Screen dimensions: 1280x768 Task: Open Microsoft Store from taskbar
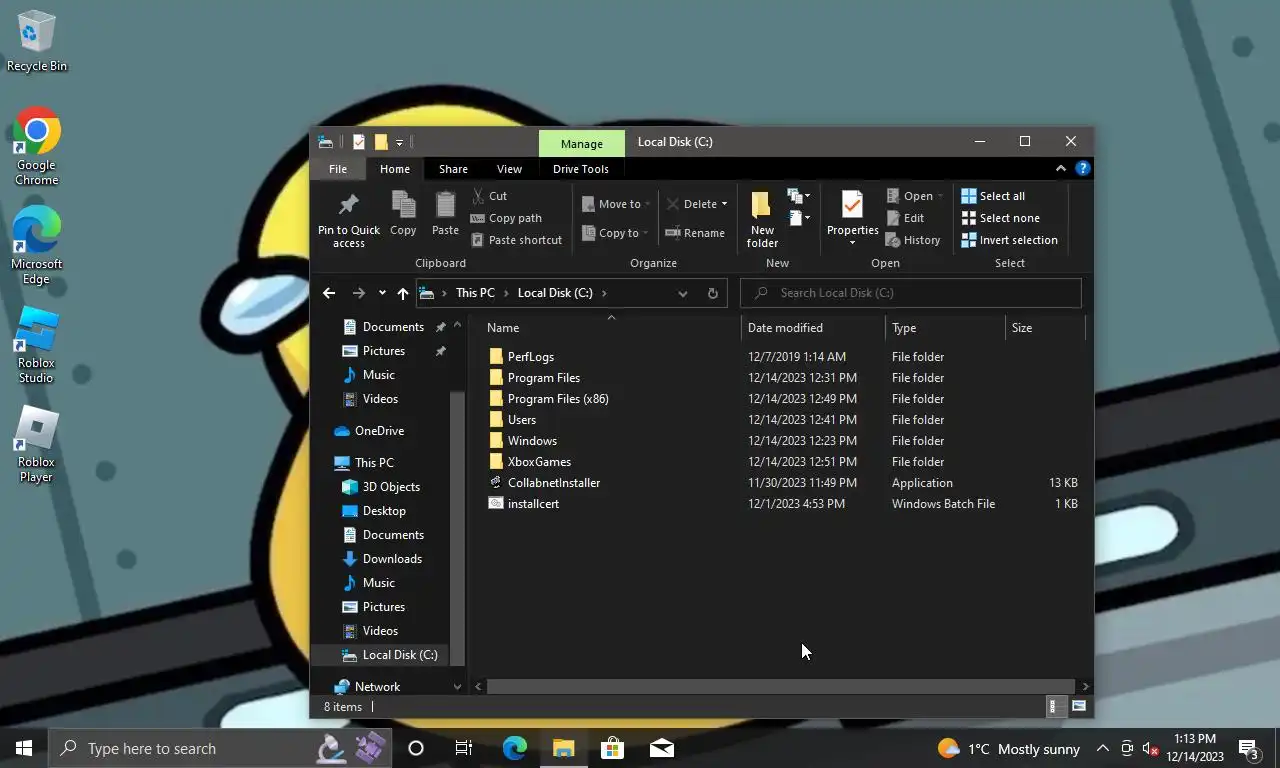(612, 748)
